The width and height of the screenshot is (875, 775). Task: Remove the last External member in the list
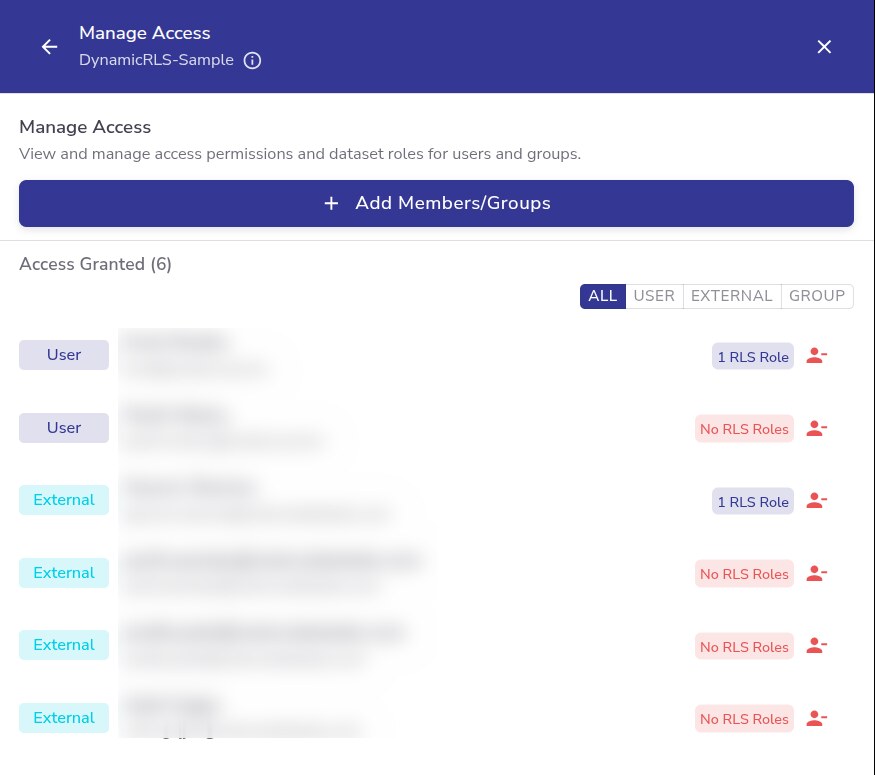(x=816, y=718)
